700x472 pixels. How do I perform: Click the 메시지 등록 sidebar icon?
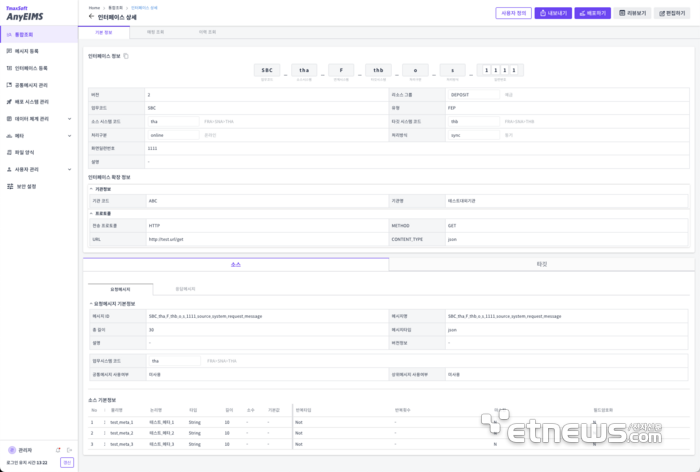pos(9,51)
